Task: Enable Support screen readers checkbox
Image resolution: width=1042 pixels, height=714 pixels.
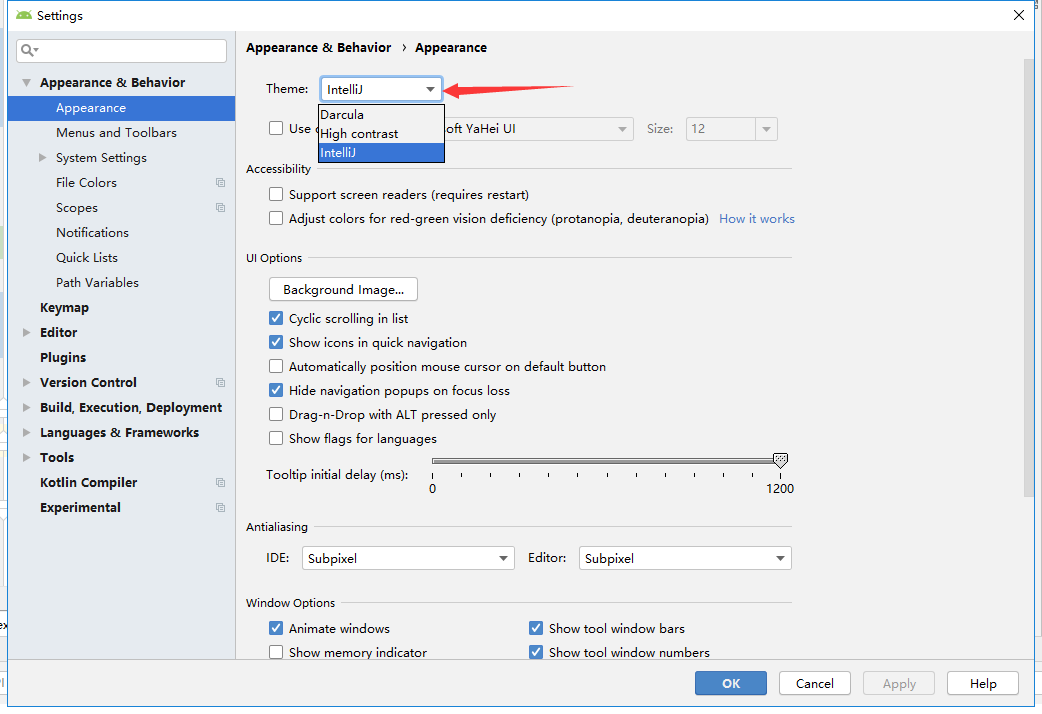Action: pyautogui.click(x=276, y=194)
